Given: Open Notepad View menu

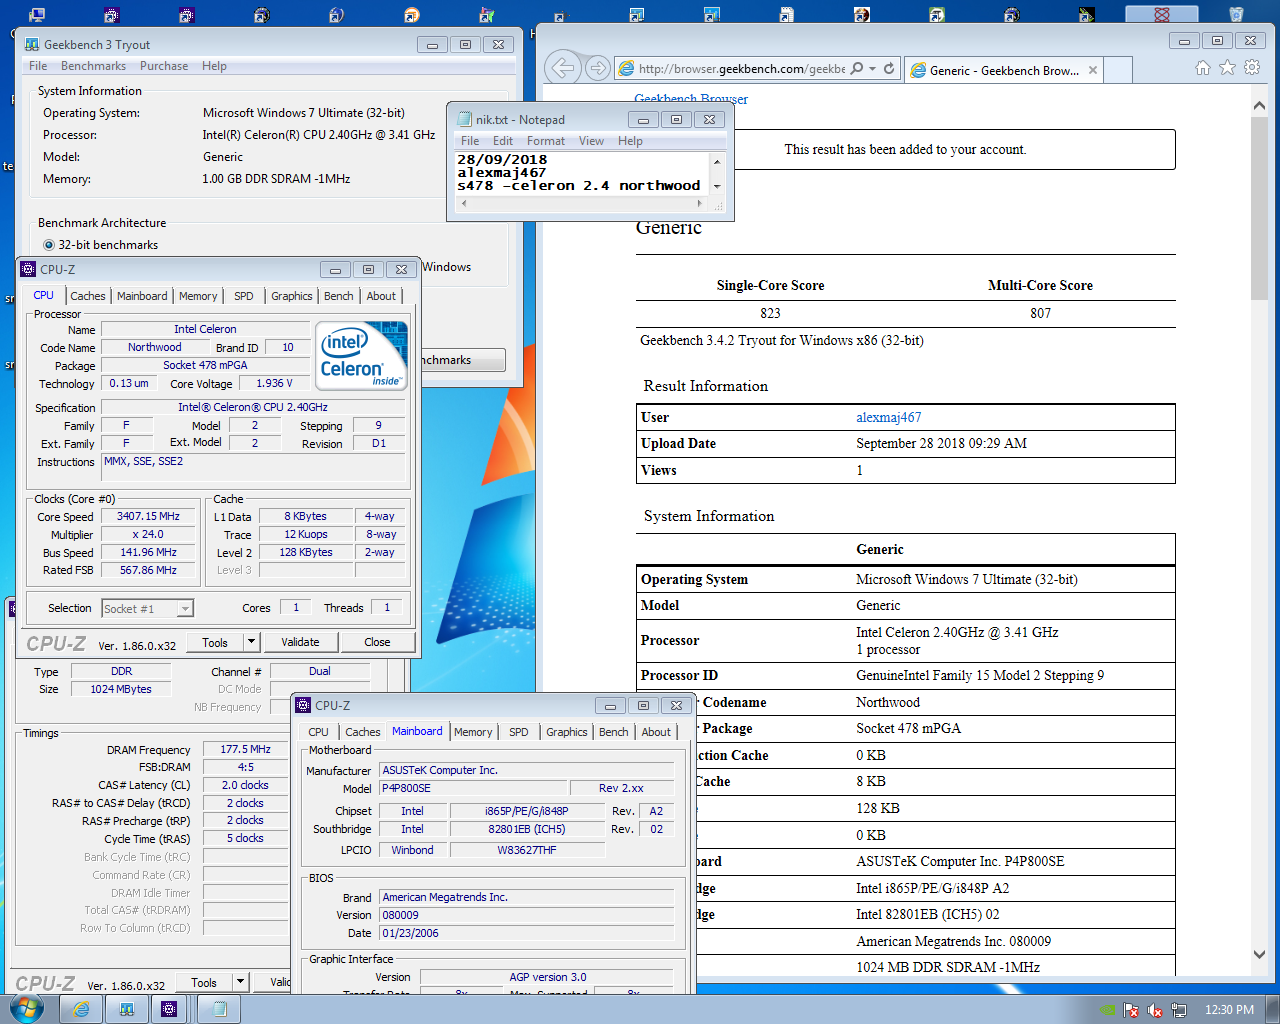Looking at the screenshot, I should pos(591,141).
